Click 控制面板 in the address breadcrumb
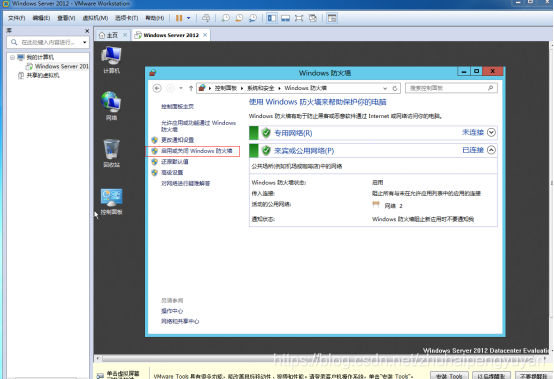 pyautogui.click(x=225, y=88)
